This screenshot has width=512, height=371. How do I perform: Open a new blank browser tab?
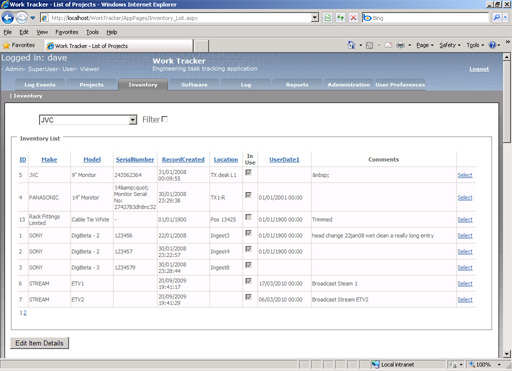click(201, 46)
